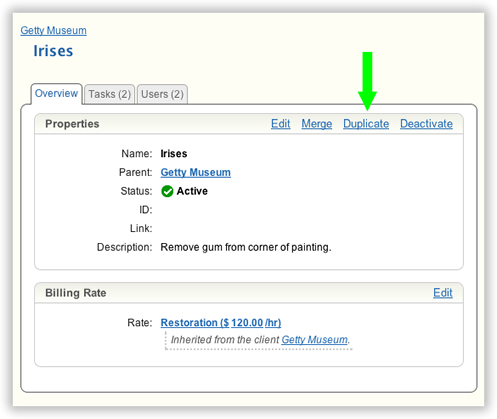The height and width of the screenshot is (419, 497).
Task: Select the Irises name value text
Action: (x=174, y=154)
